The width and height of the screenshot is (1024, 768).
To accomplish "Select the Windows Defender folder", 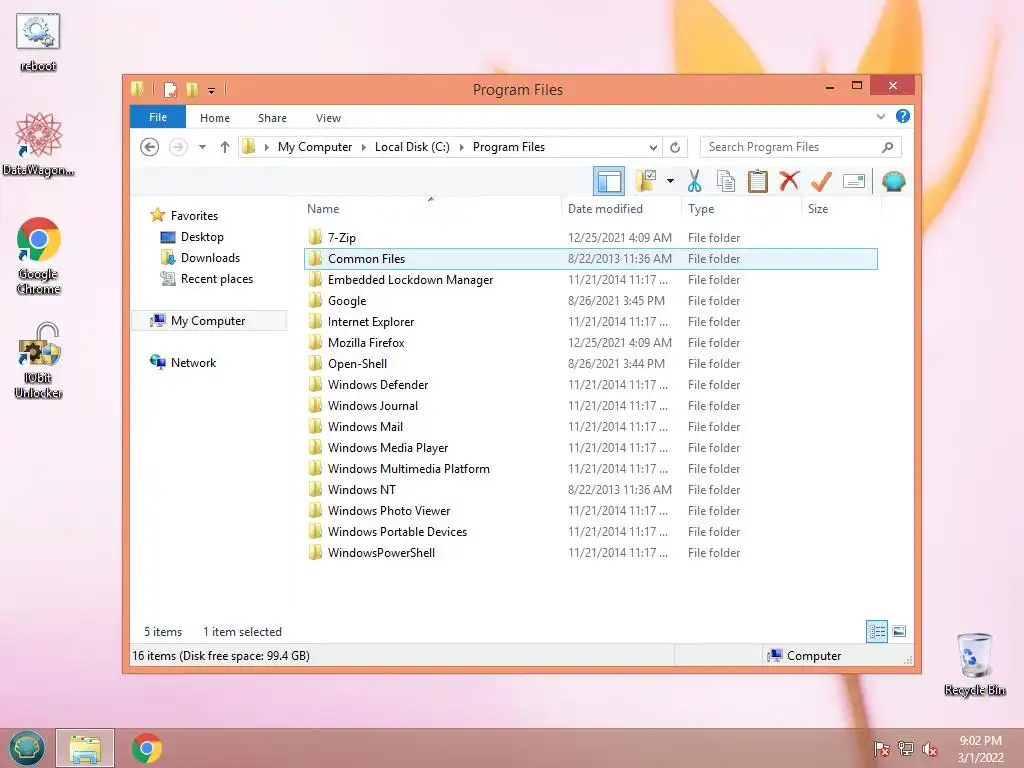I will point(591,385).
